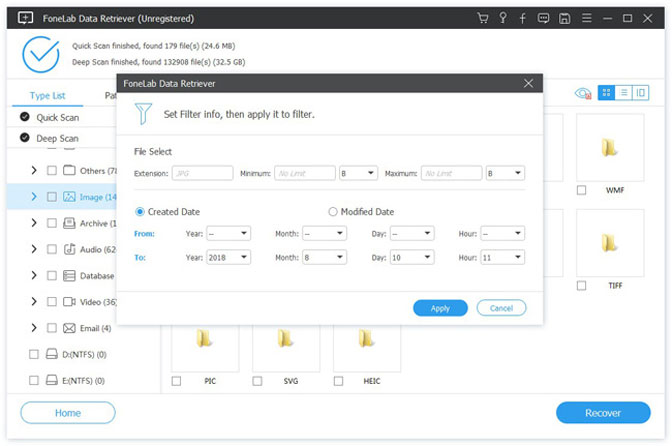This screenshot has height=446, width=672.
Task: Select the Modified Date radio button
Action: pos(333,212)
